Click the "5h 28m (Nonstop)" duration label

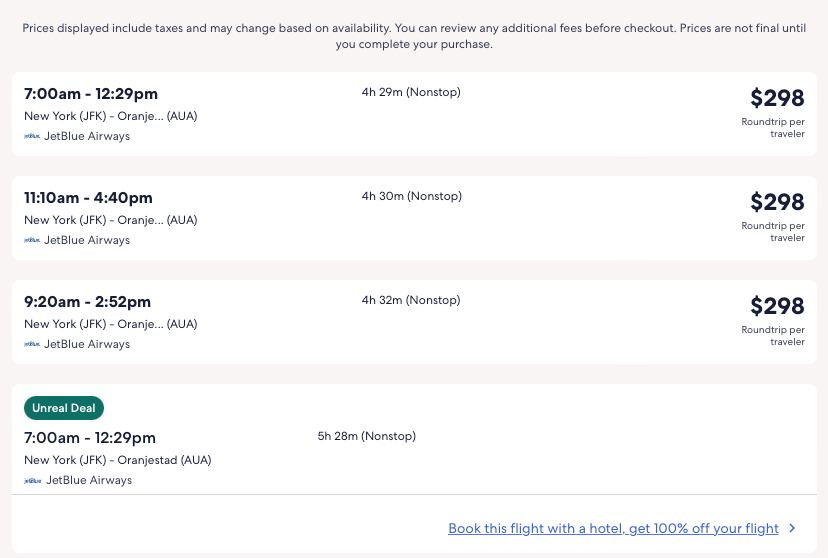[x=366, y=436]
